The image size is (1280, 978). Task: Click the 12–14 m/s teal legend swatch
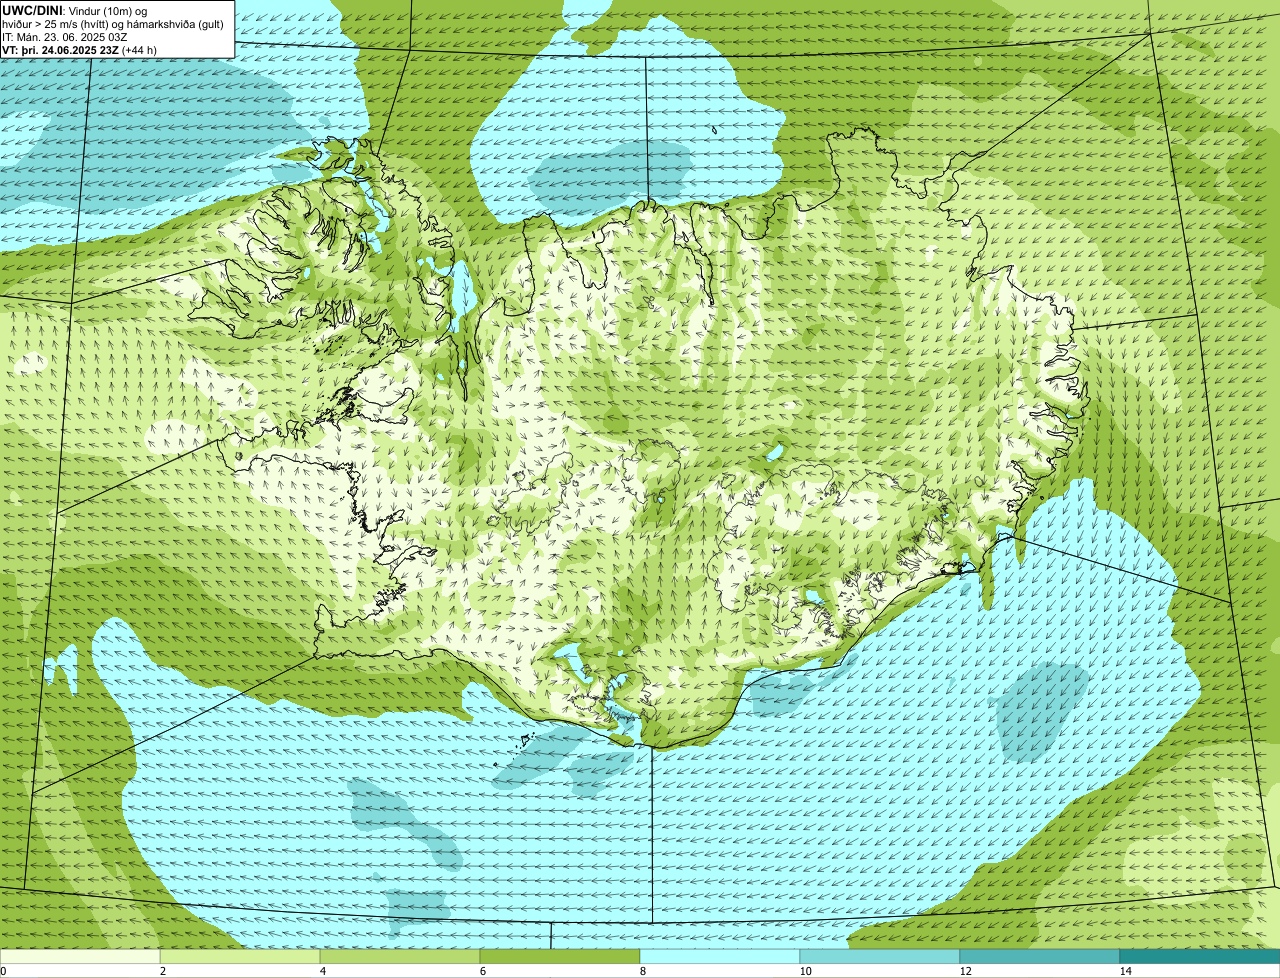coord(1040,956)
